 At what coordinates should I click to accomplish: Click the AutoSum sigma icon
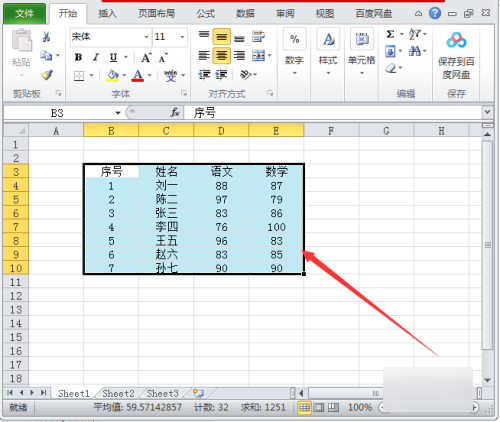(390, 34)
